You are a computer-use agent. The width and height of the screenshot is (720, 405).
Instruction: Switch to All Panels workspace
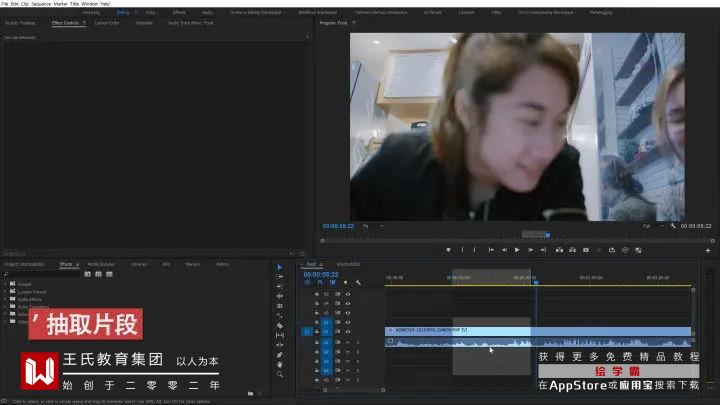(433, 12)
